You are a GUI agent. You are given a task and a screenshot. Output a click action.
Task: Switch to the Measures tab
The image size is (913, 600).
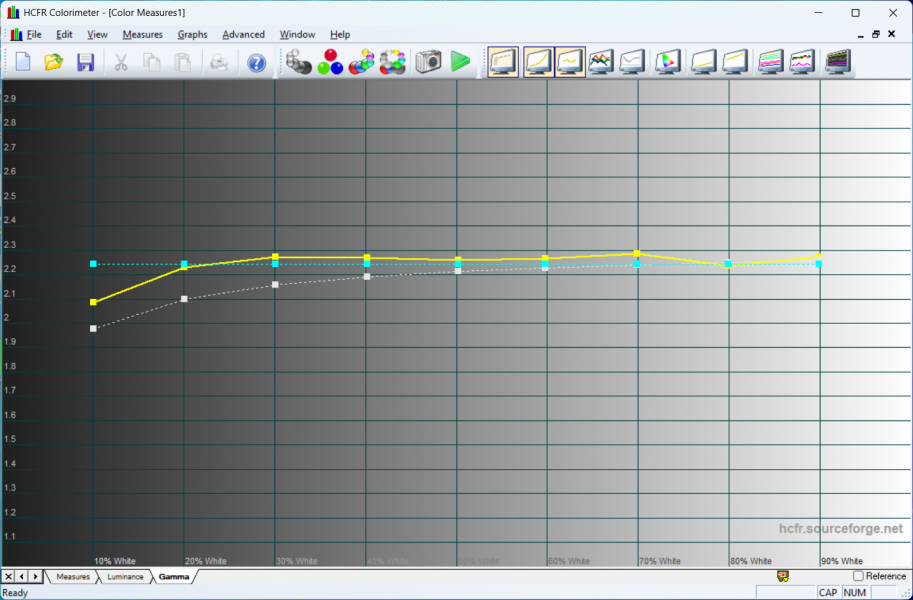pos(73,577)
